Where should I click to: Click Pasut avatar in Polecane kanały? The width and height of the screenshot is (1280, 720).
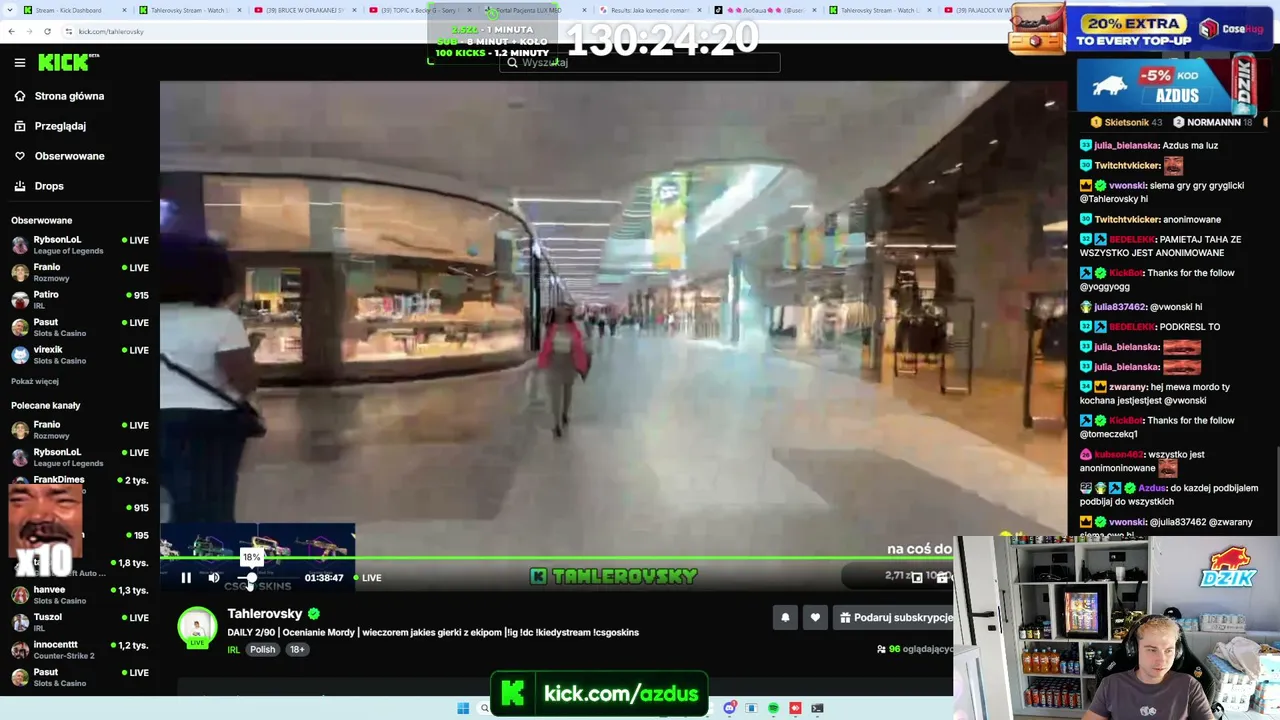(20, 677)
